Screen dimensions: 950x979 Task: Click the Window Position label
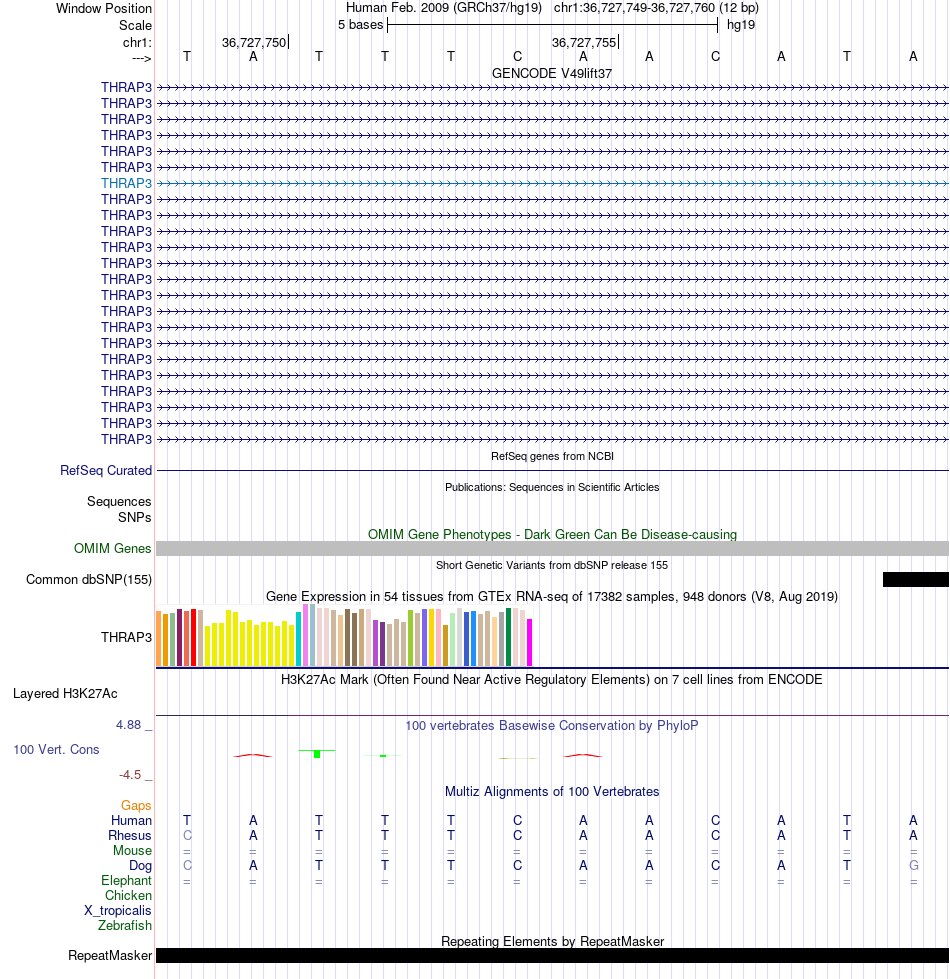click(x=104, y=9)
